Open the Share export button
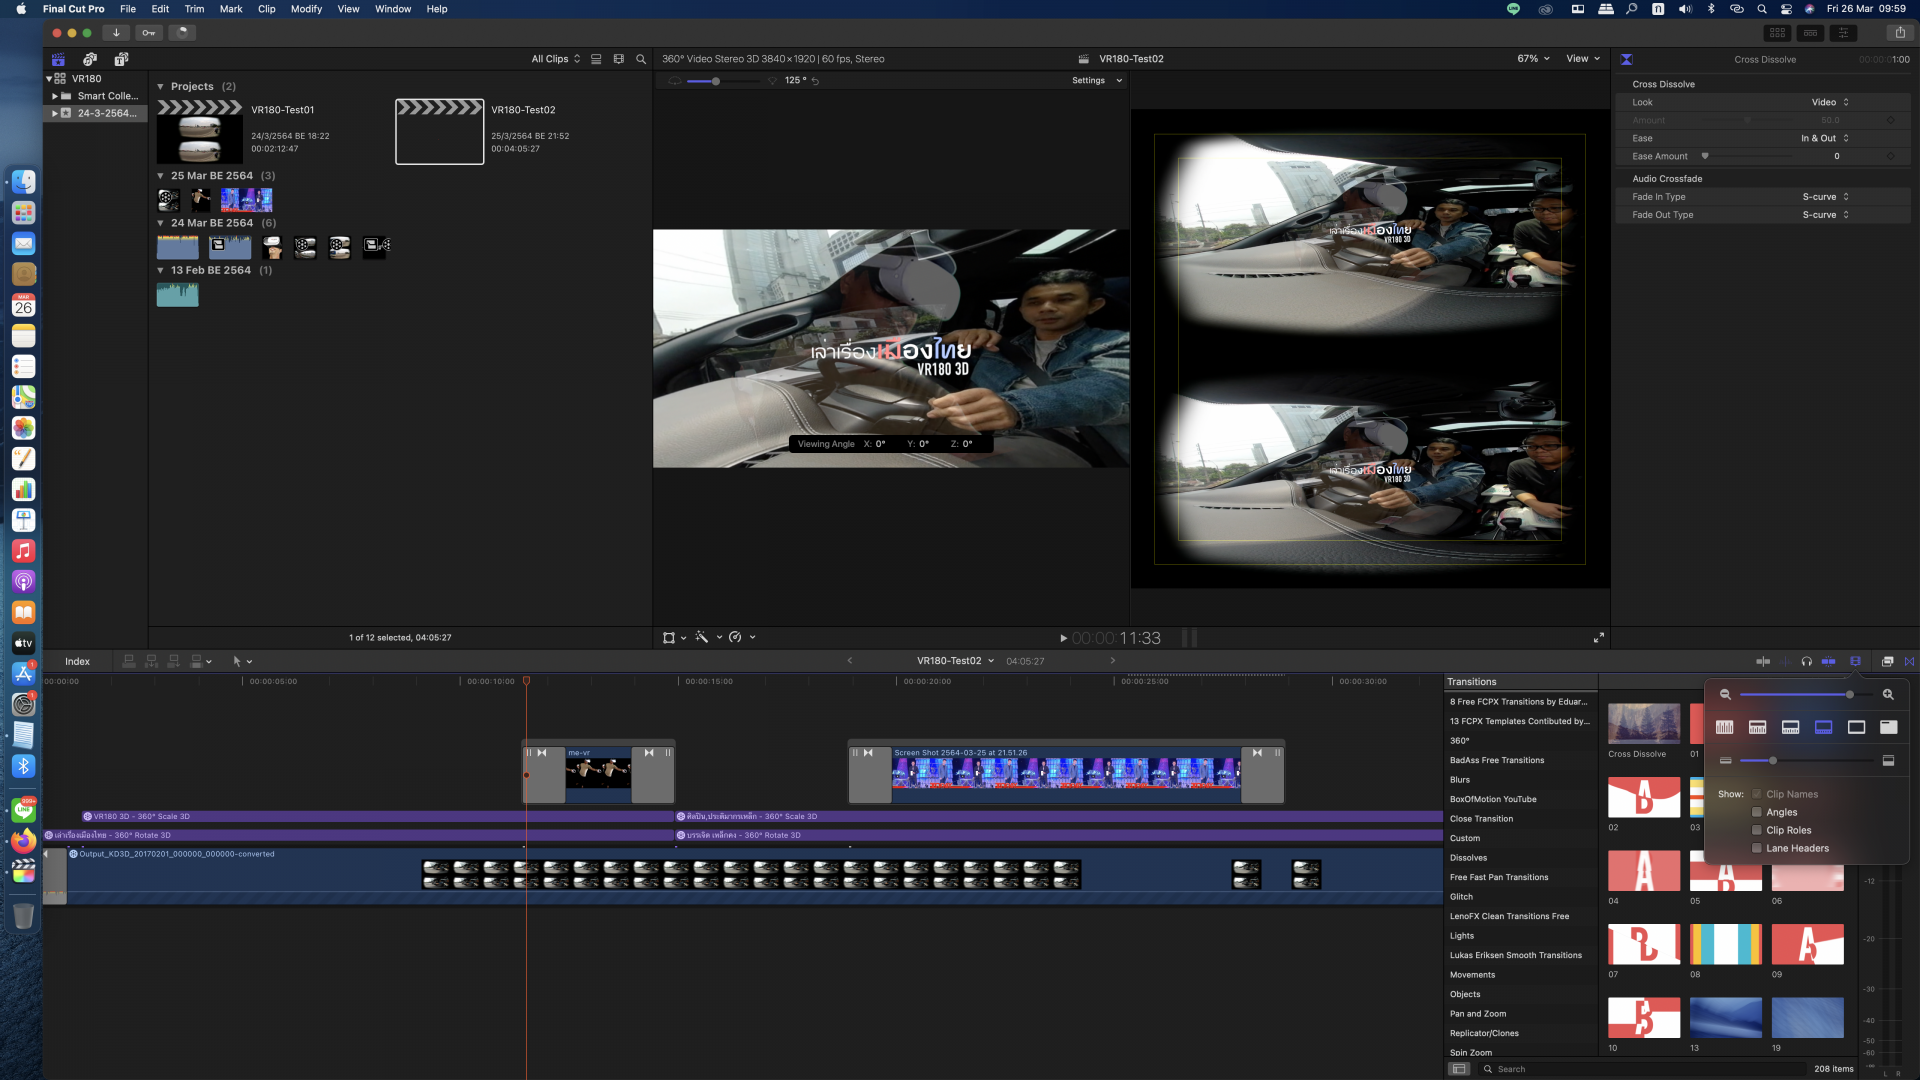Image resolution: width=1920 pixels, height=1080 pixels. (1900, 32)
